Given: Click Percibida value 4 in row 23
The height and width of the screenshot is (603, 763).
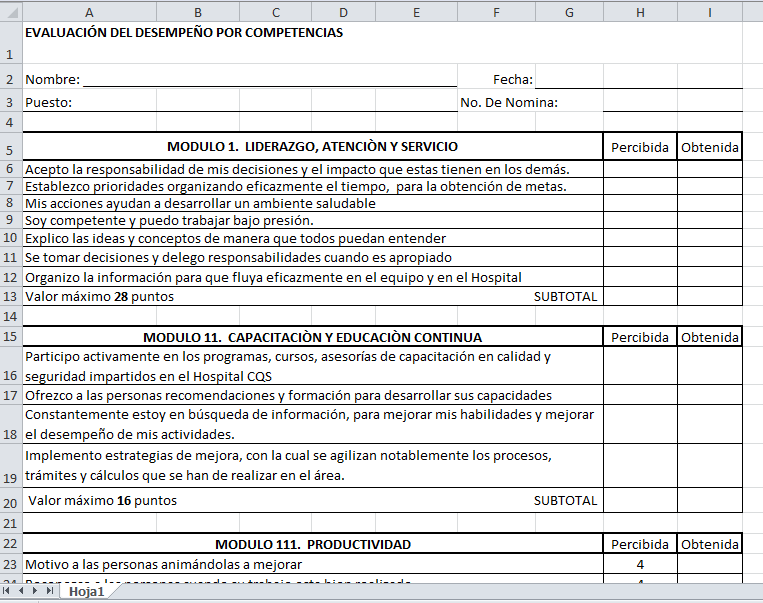Looking at the screenshot, I should (x=640, y=565).
